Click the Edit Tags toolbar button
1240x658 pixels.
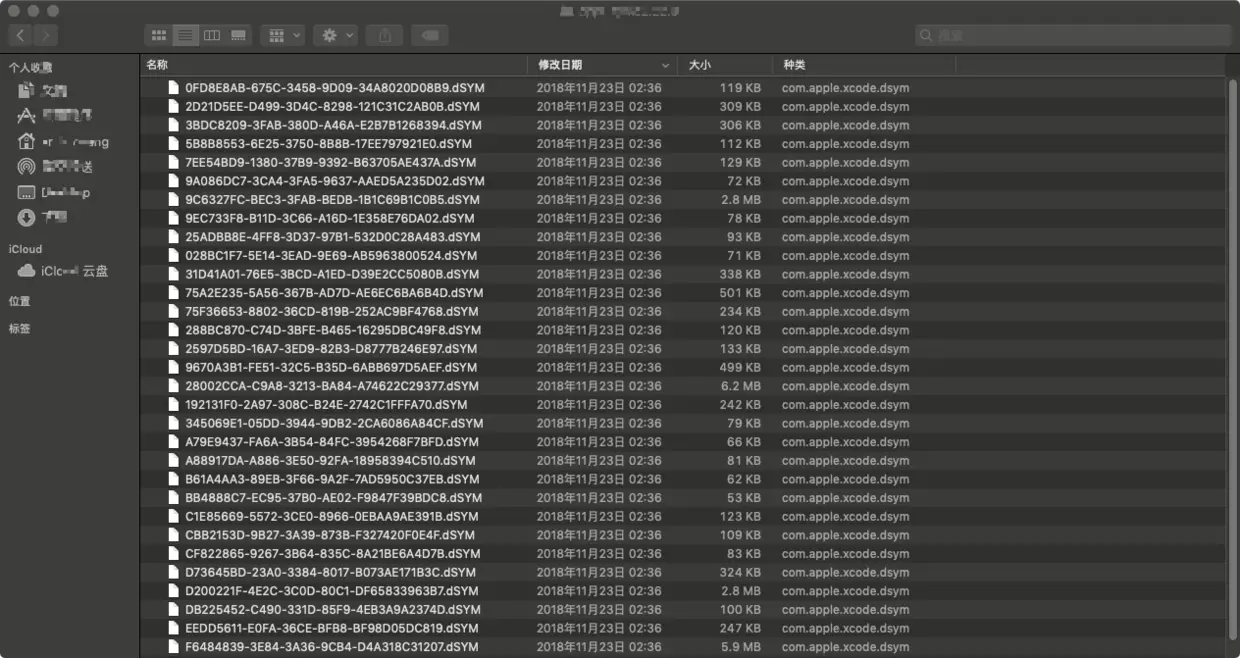point(428,35)
